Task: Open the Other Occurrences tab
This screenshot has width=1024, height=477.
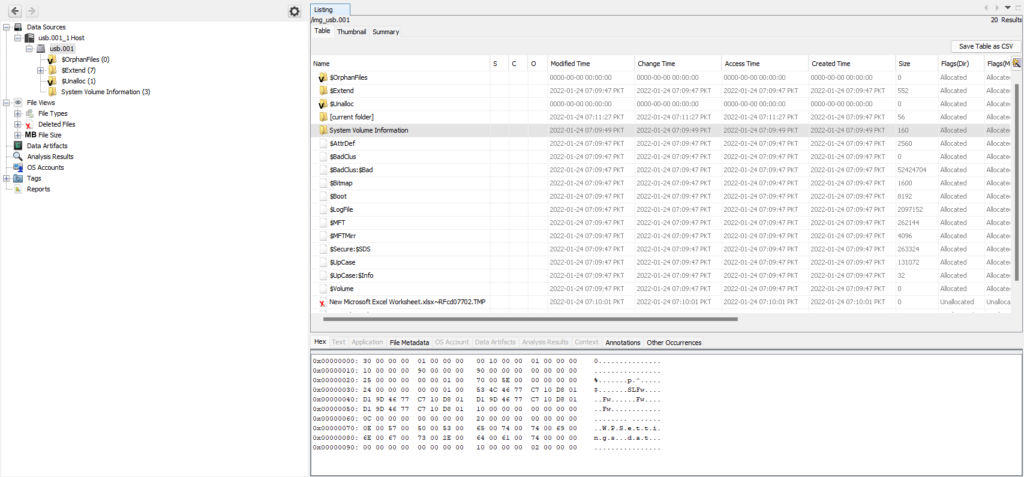Action: pyautogui.click(x=674, y=342)
